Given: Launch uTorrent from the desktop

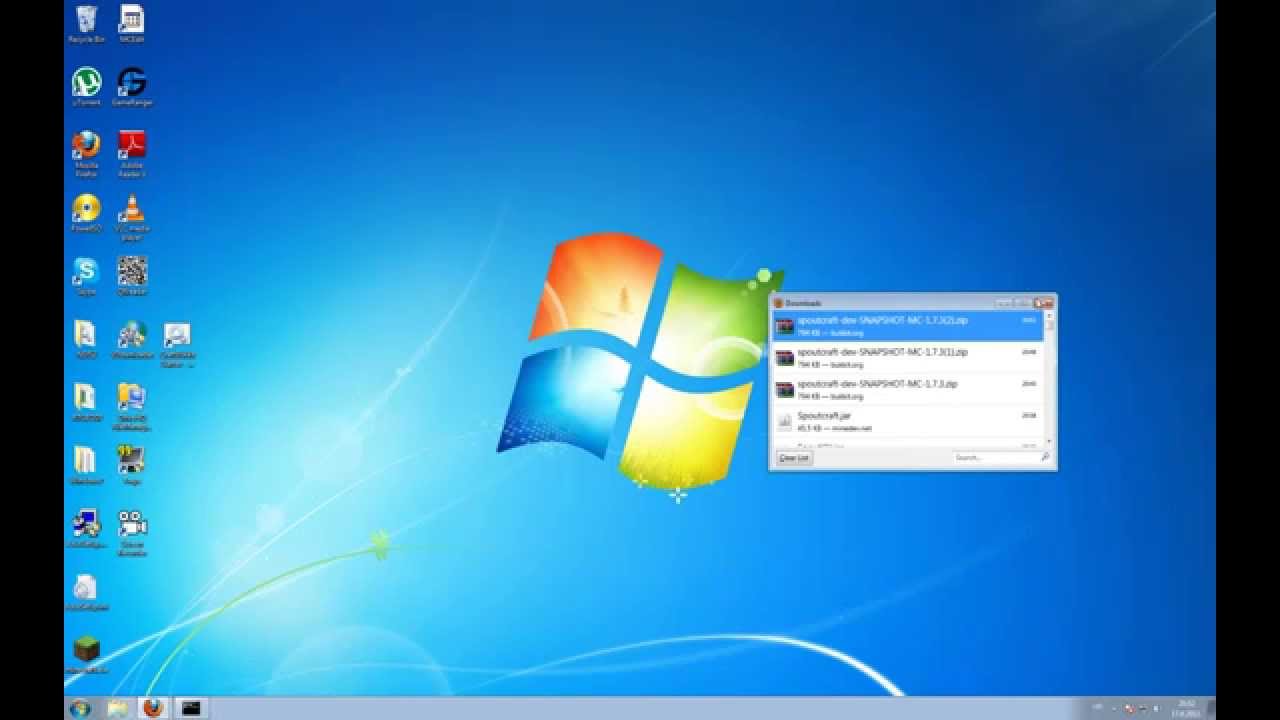Looking at the screenshot, I should coord(87,85).
